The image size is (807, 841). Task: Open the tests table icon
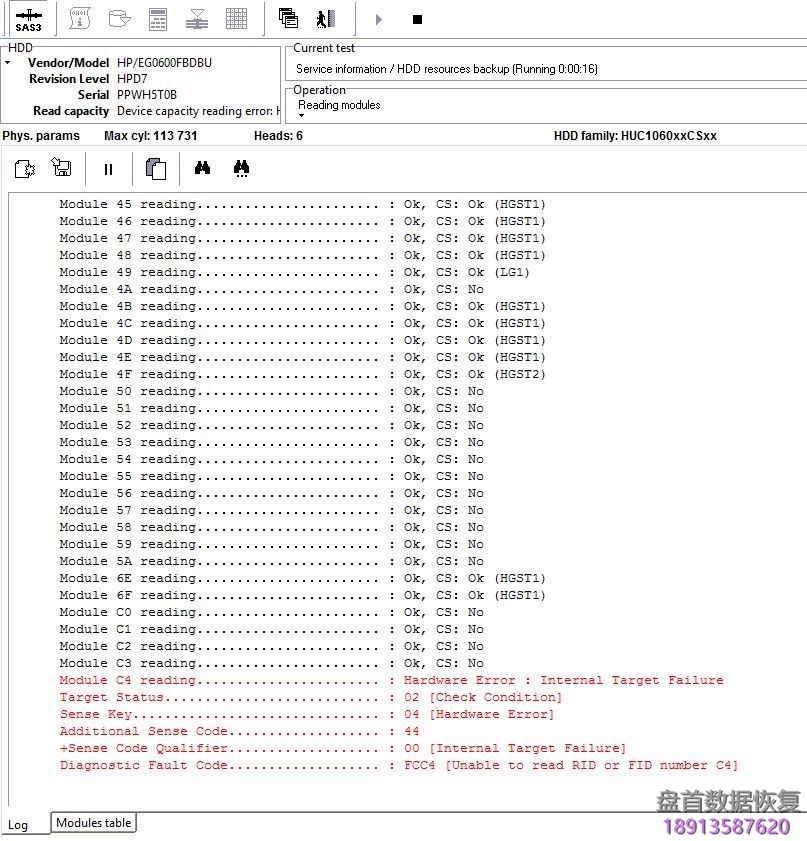click(x=158, y=17)
